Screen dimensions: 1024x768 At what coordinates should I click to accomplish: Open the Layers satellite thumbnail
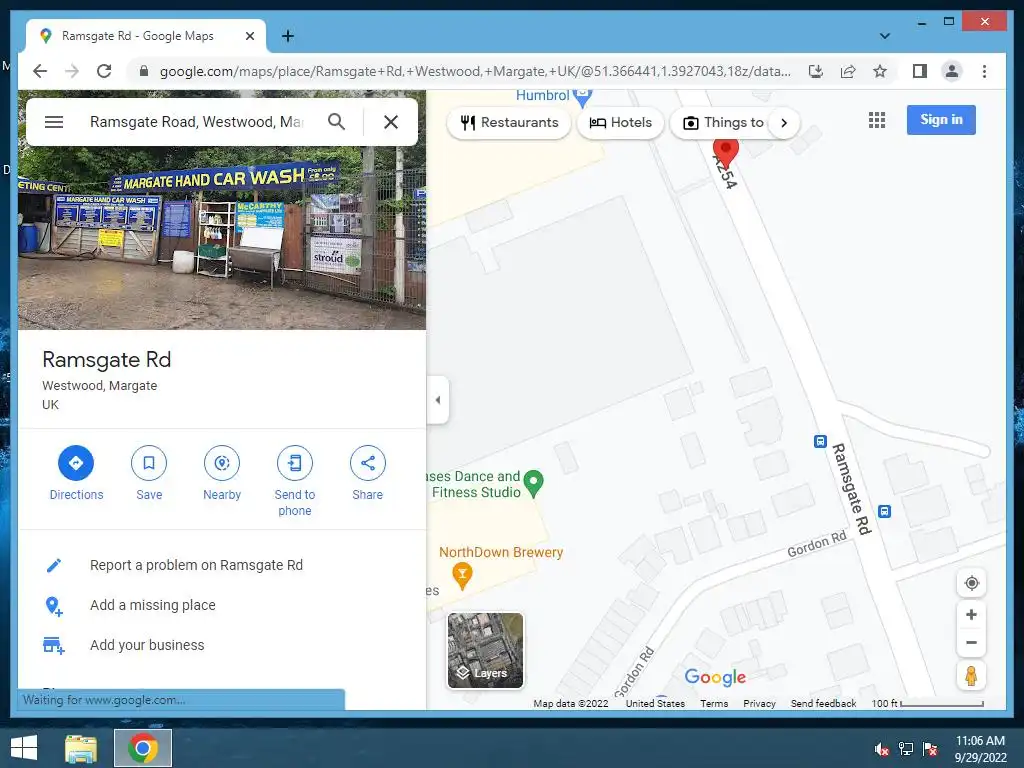click(x=485, y=650)
